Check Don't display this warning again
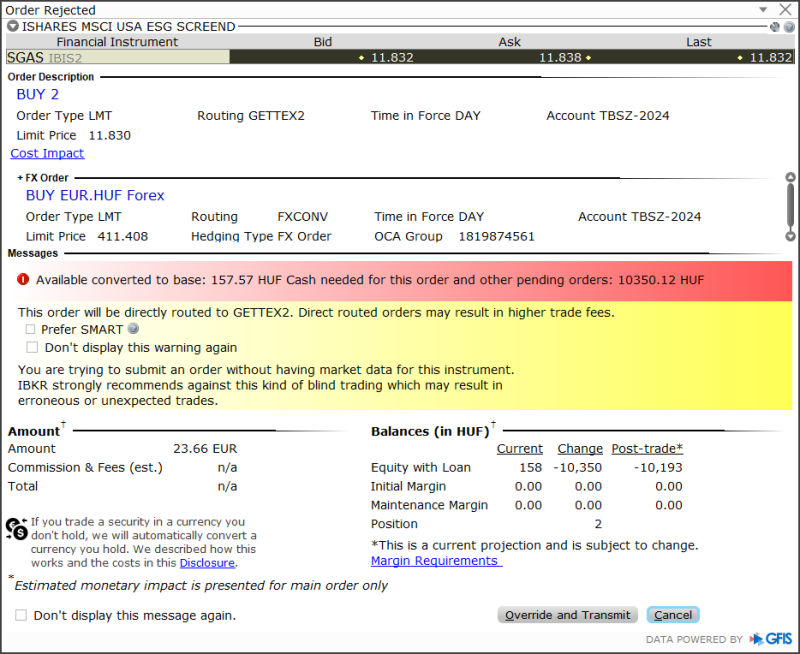The height and width of the screenshot is (654, 800). [x=32, y=347]
